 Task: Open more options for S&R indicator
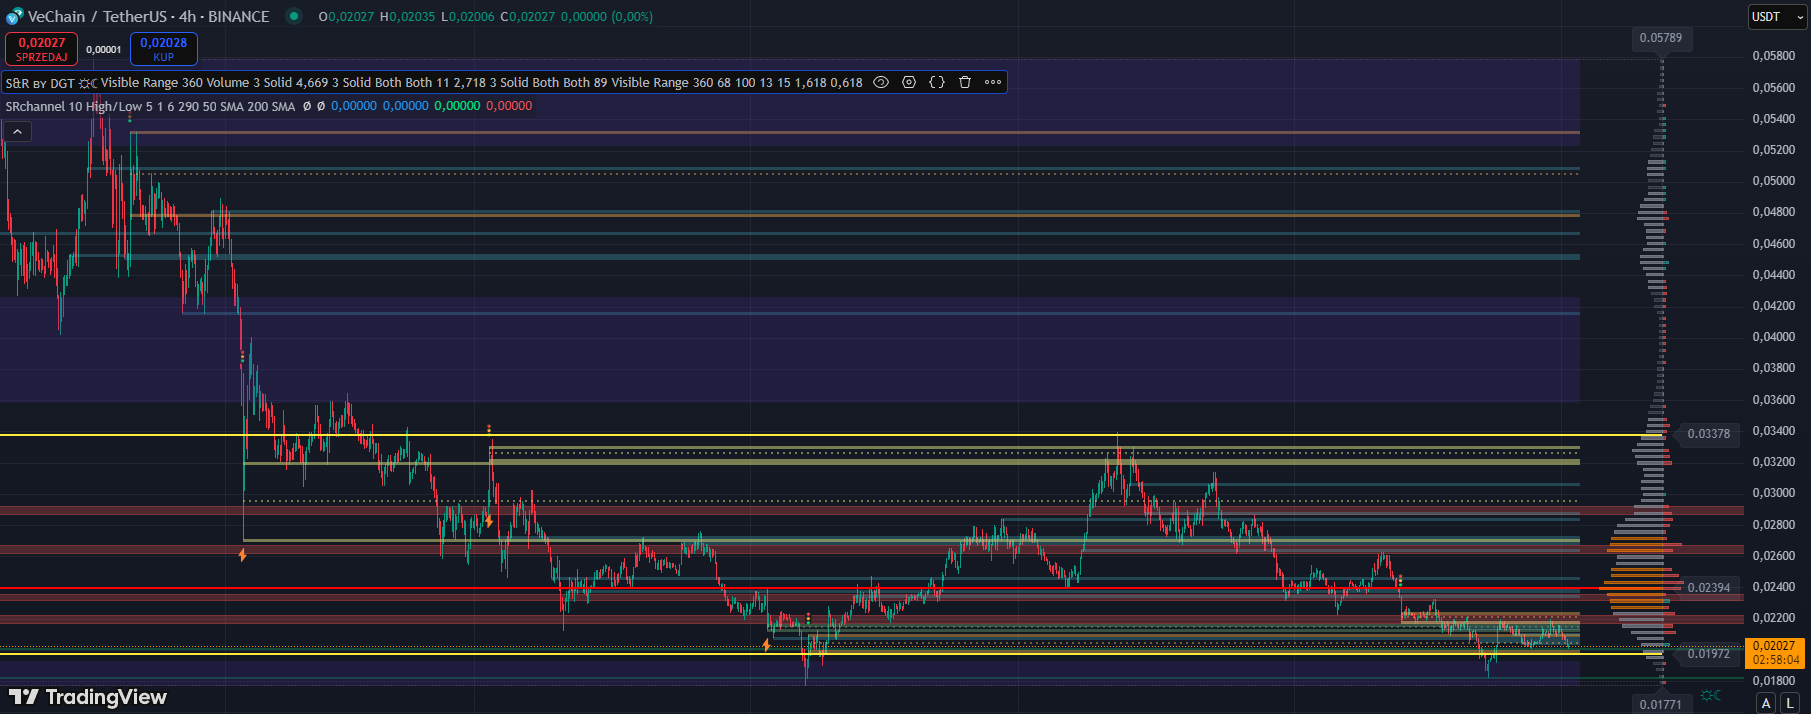[x=993, y=83]
